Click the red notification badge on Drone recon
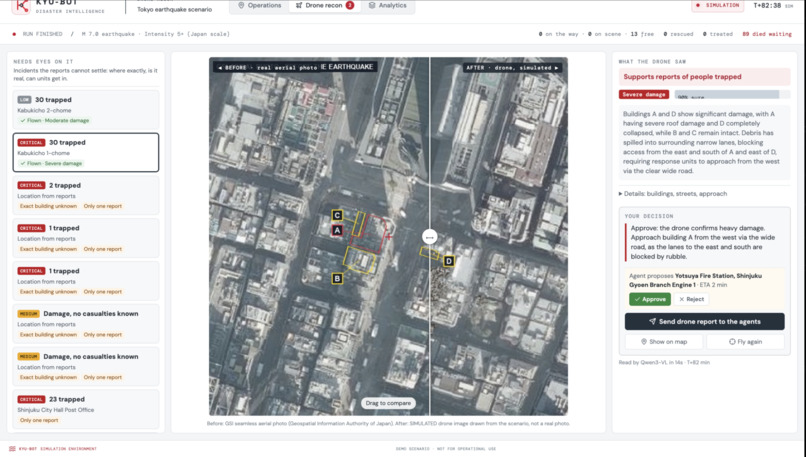Image resolution: width=806 pixels, height=457 pixels. (350, 5)
